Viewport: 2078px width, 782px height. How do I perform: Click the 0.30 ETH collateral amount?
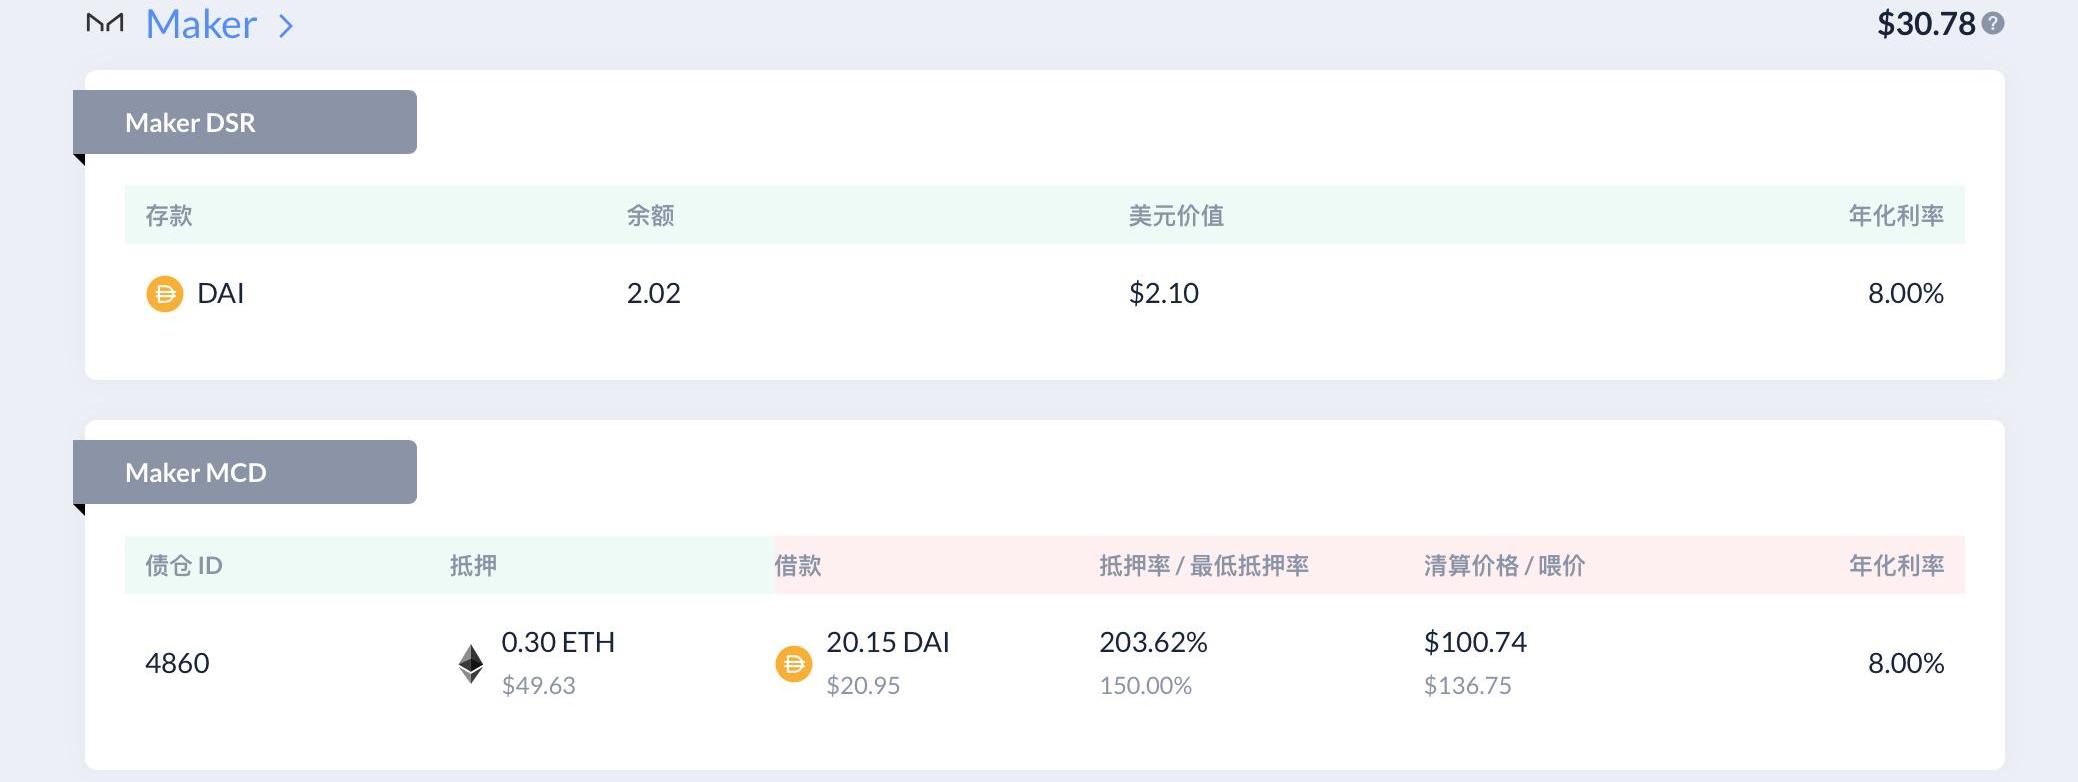click(558, 642)
